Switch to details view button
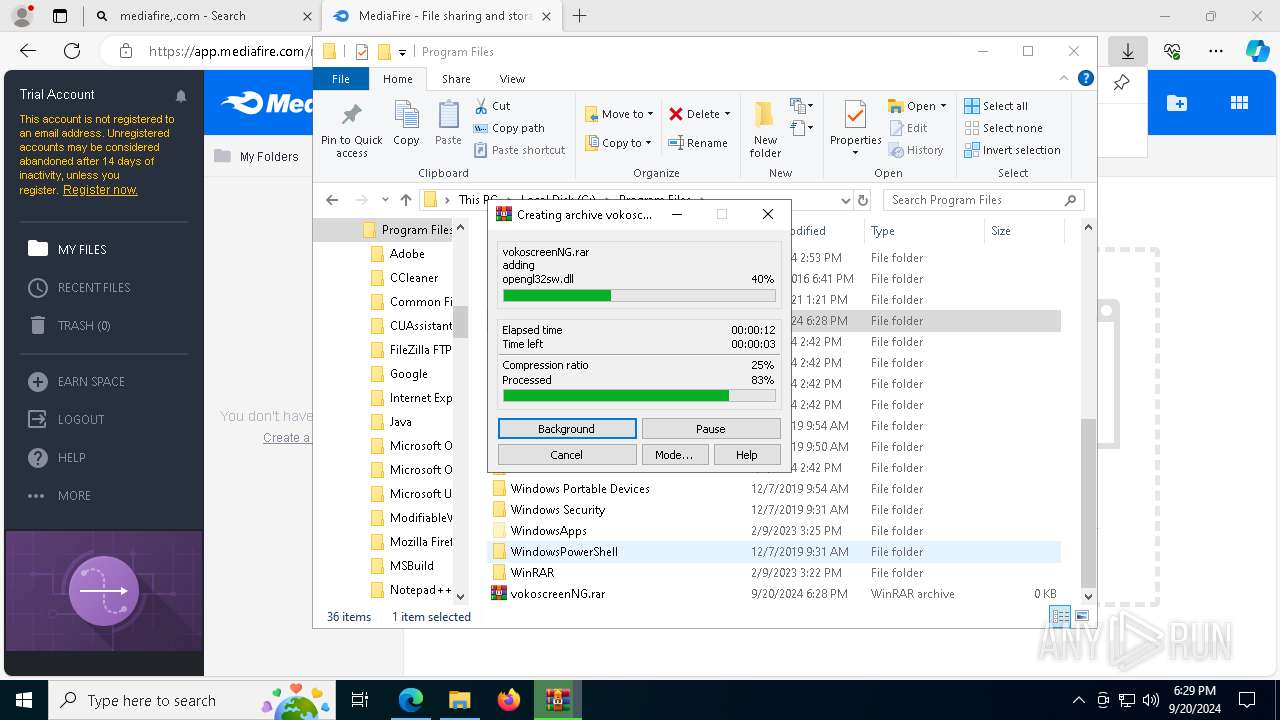 coord(1060,616)
